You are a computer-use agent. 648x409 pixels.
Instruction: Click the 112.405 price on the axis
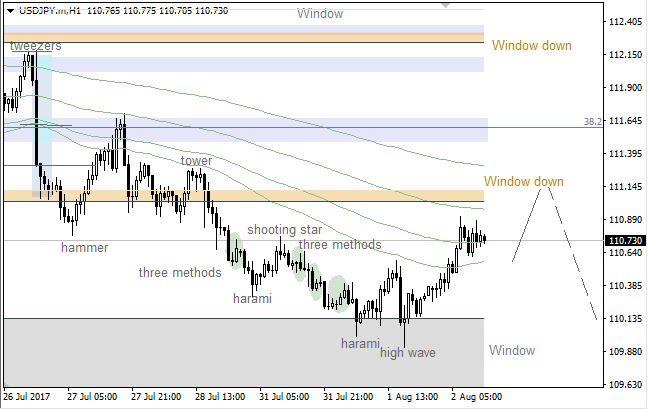click(x=625, y=22)
